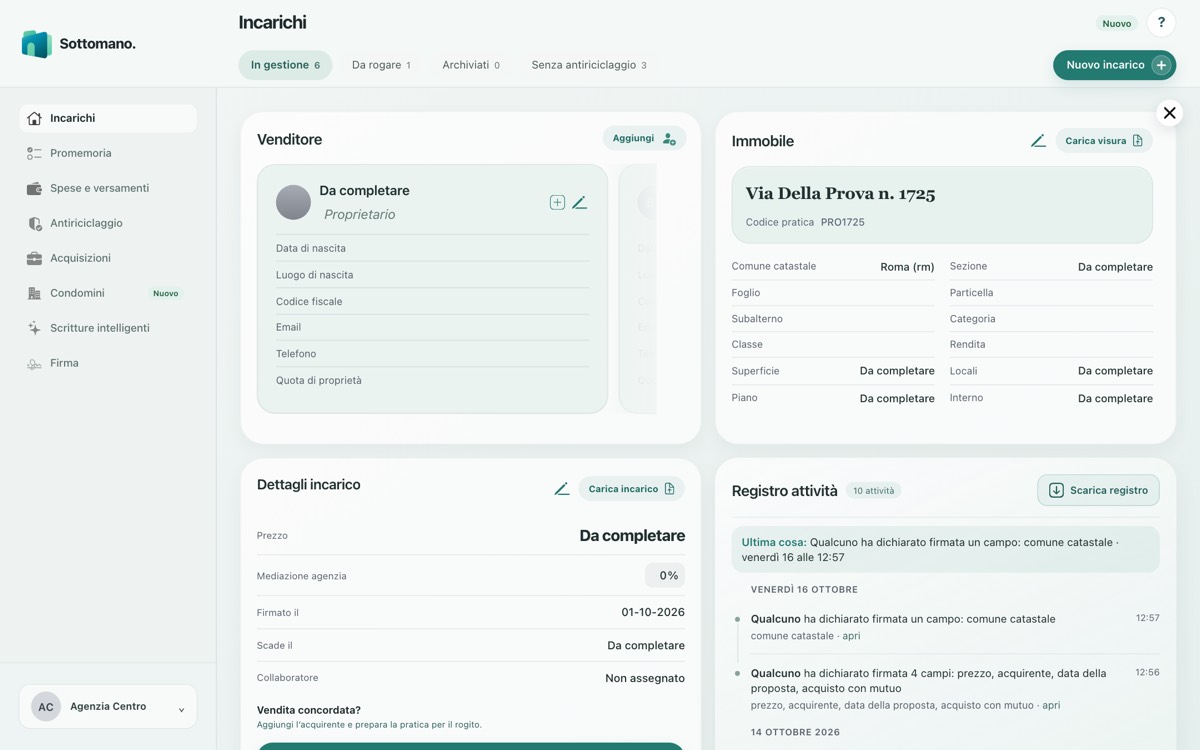This screenshot has width=1200, height=750.
Task: Click the Scritture intelligenti sparkle icon
Action: pyautogui.click(x=34, y=328)
